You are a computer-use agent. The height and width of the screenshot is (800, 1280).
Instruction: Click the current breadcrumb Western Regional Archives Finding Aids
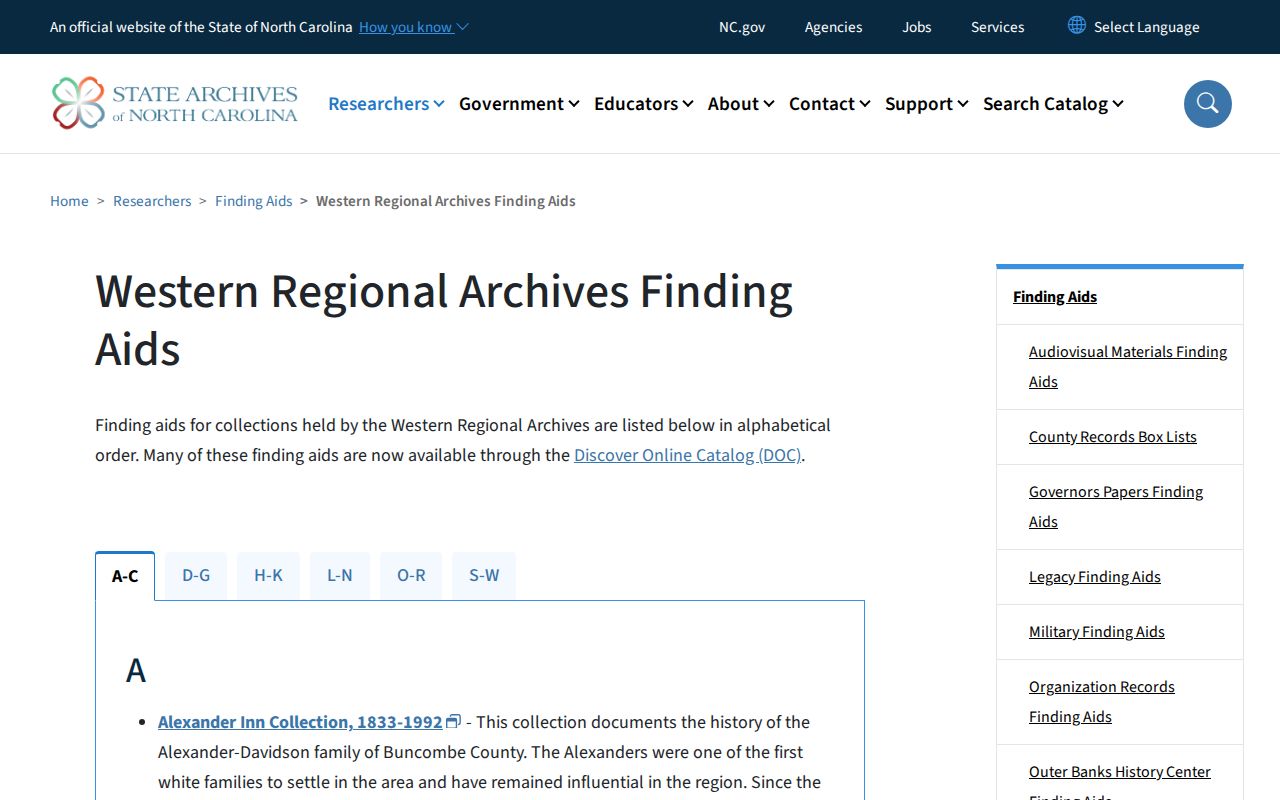coord(446,201)
